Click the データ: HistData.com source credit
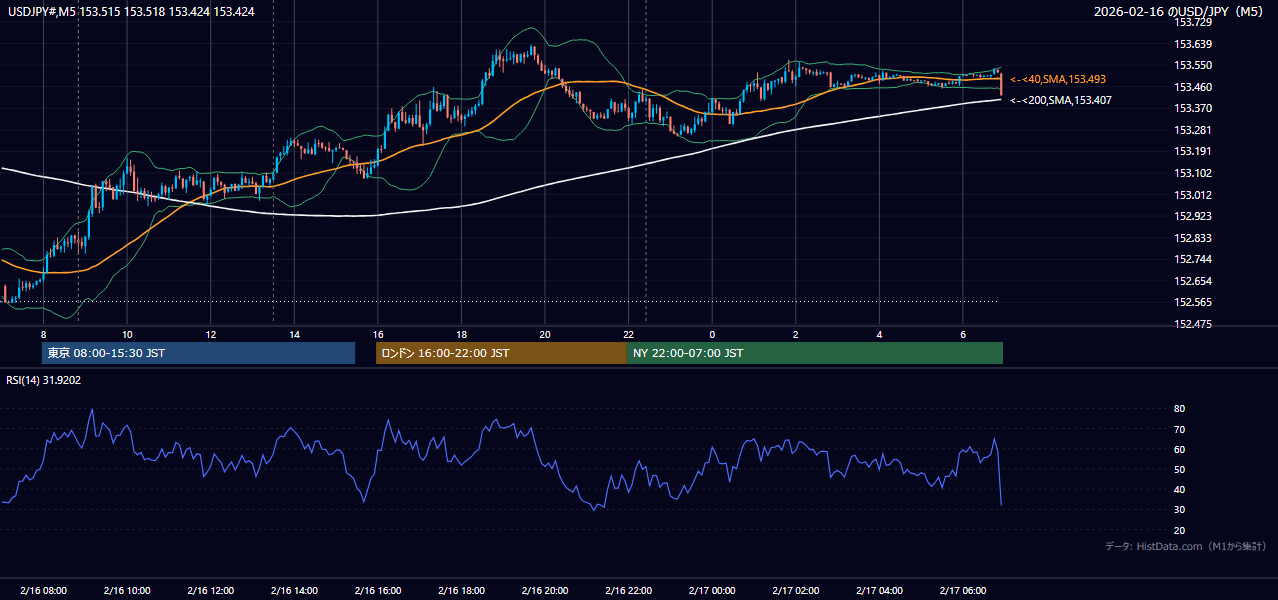 pos(1185,546)
